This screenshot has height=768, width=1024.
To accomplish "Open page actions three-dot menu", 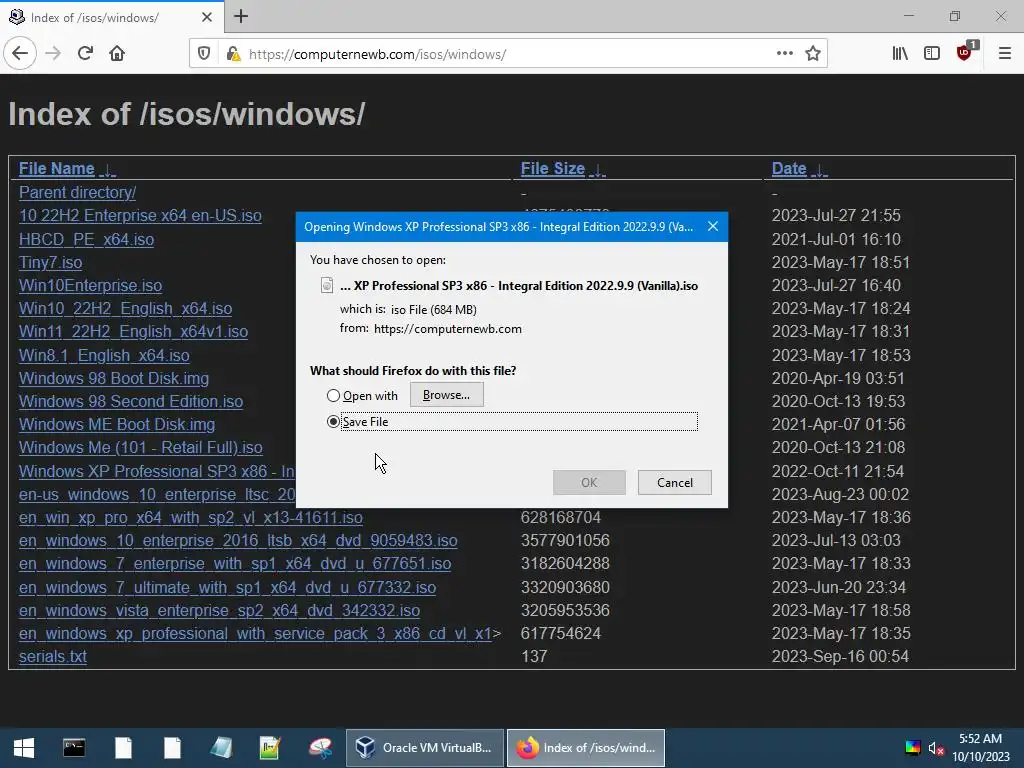I will point(784,54).
